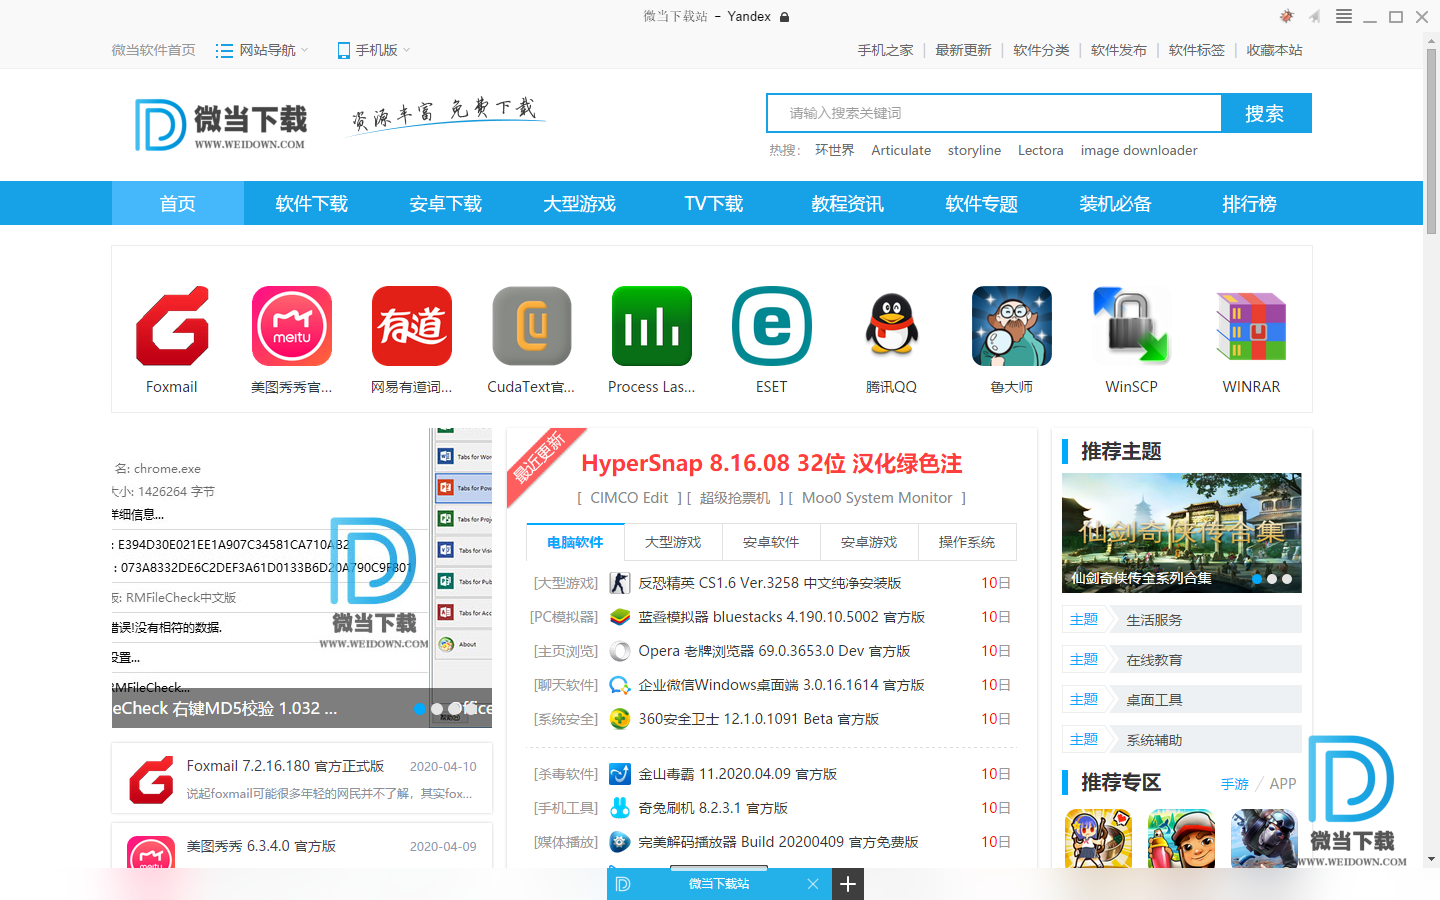This screenshot has height=900, width=1440.
Task: Select the APP tab in 推荐专区
Action: point(1283,784)
